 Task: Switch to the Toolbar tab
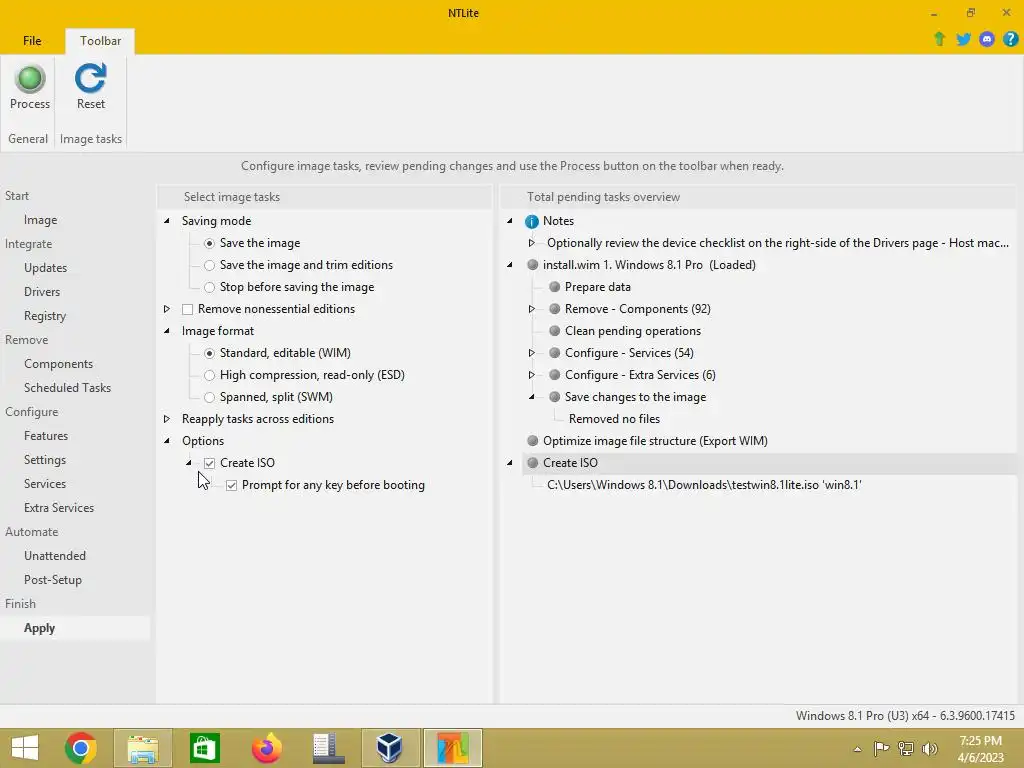pos(100,40)
